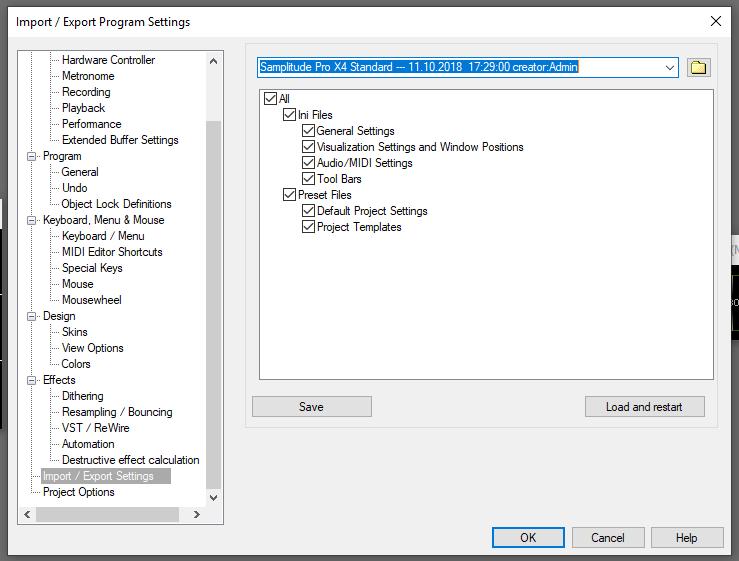The width and height of the screenshot is (739, 561).
Task: Toggle General Settings checkbox
Action: coord(308,131)
